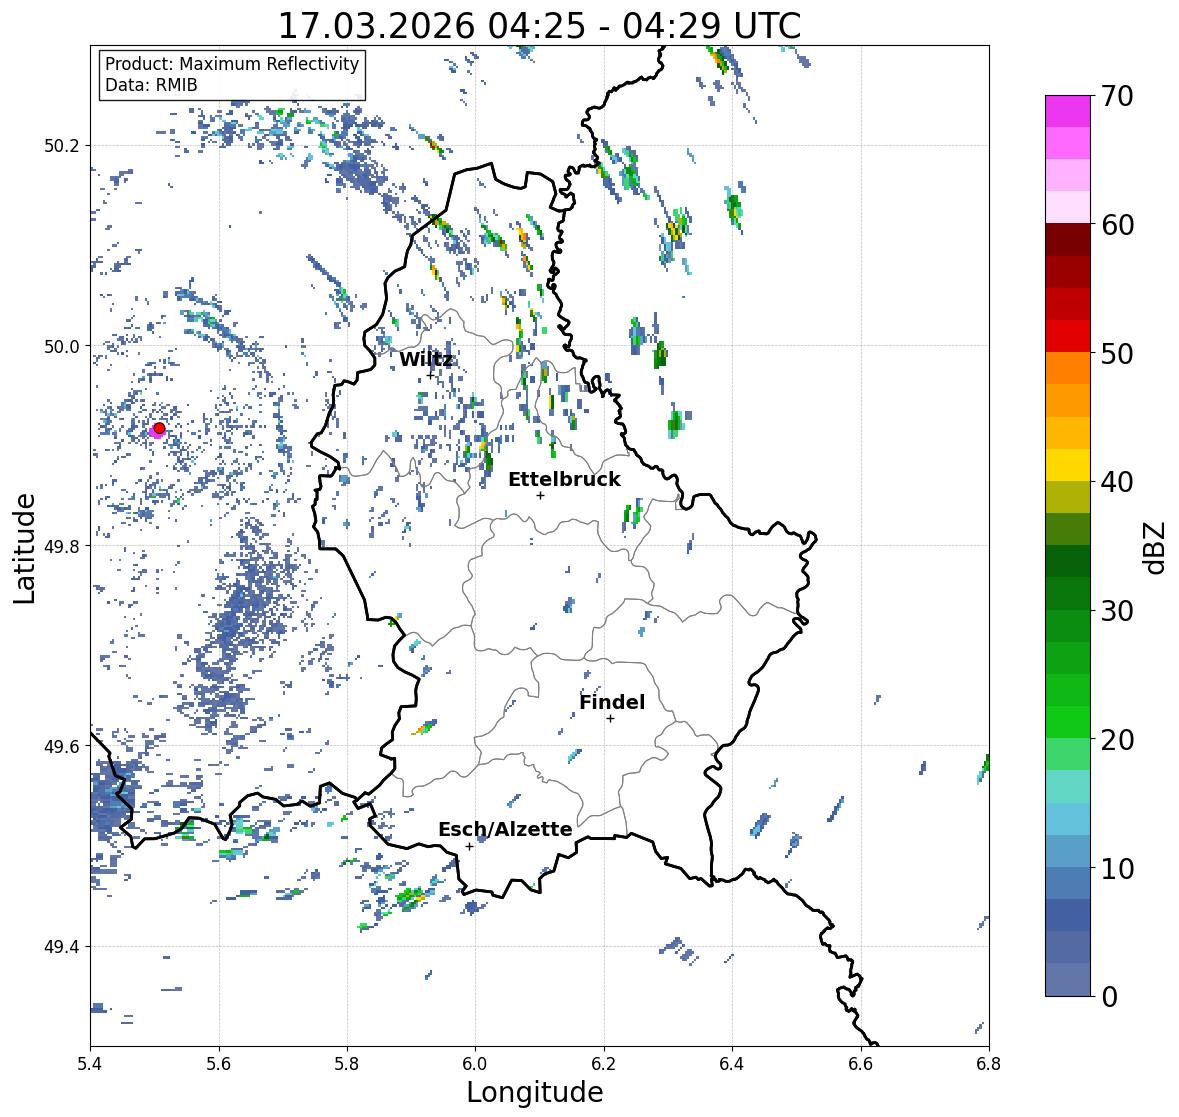
Task: Click the colorbar tick label 60
Action: [1117, 225]
